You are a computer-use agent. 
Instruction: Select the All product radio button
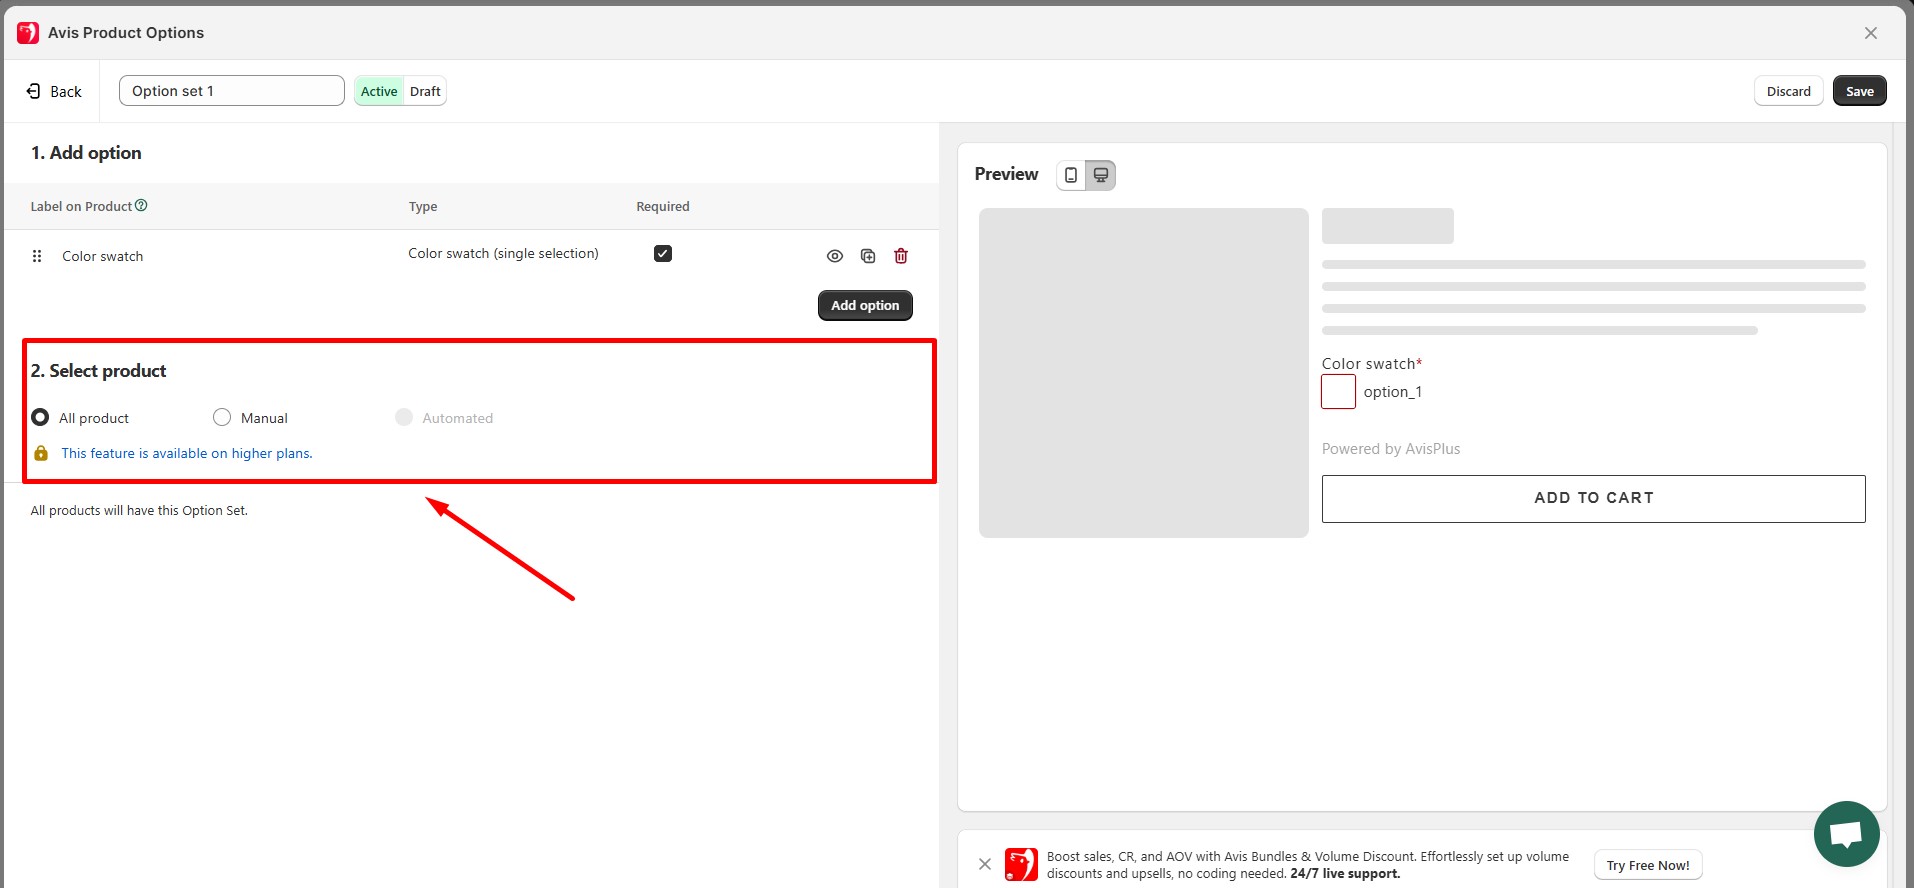pyautogui.click(x=40, y=417)
